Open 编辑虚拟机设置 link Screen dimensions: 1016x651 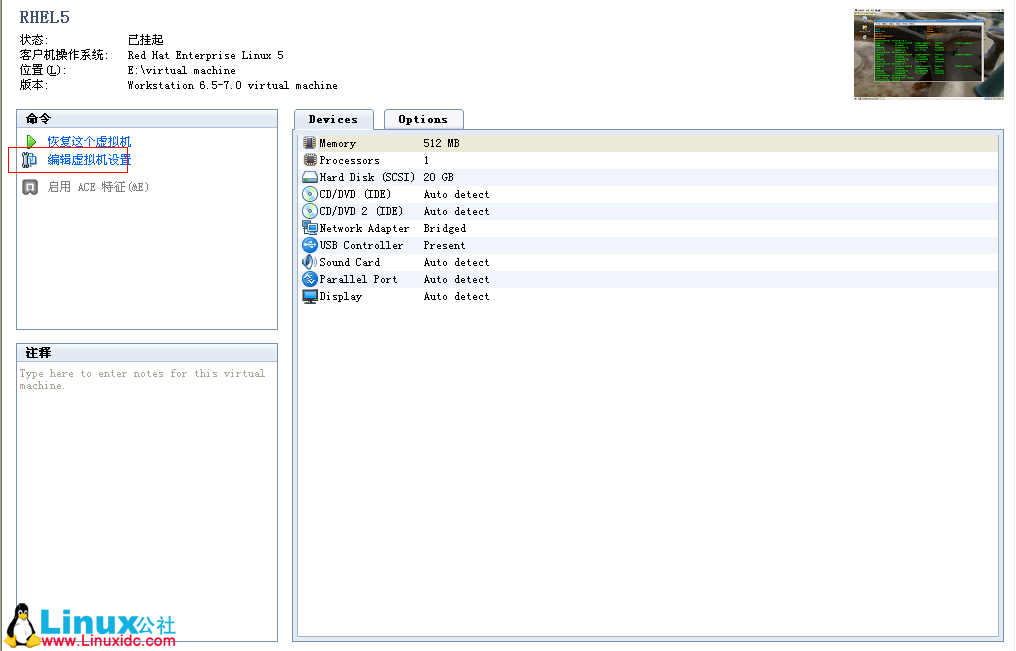(x=89, y=159)
